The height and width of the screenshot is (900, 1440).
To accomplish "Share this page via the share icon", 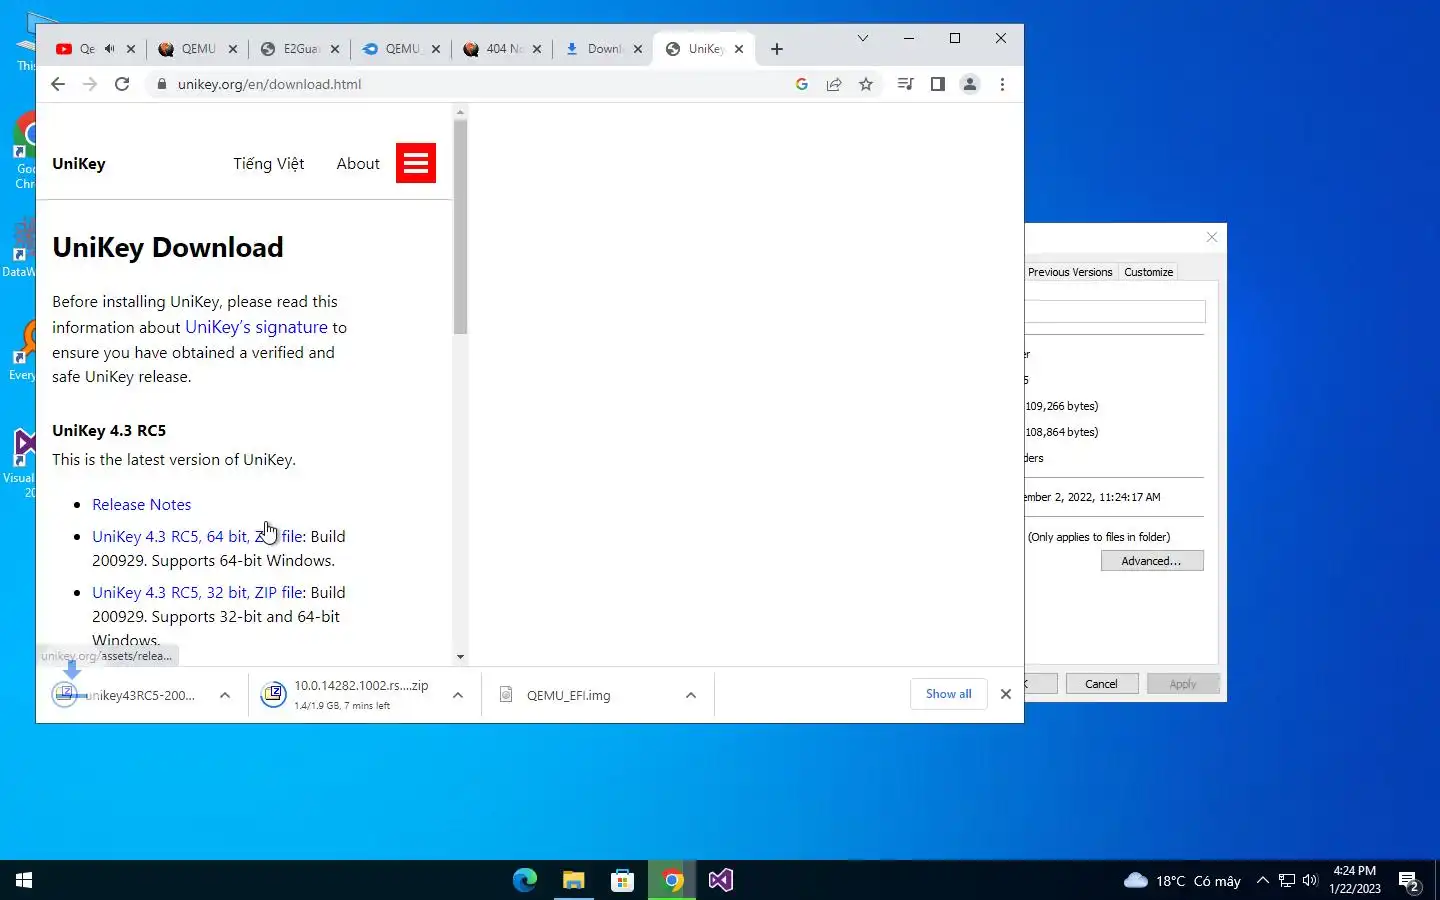I will pyautogui.click(x=834, y=84).
